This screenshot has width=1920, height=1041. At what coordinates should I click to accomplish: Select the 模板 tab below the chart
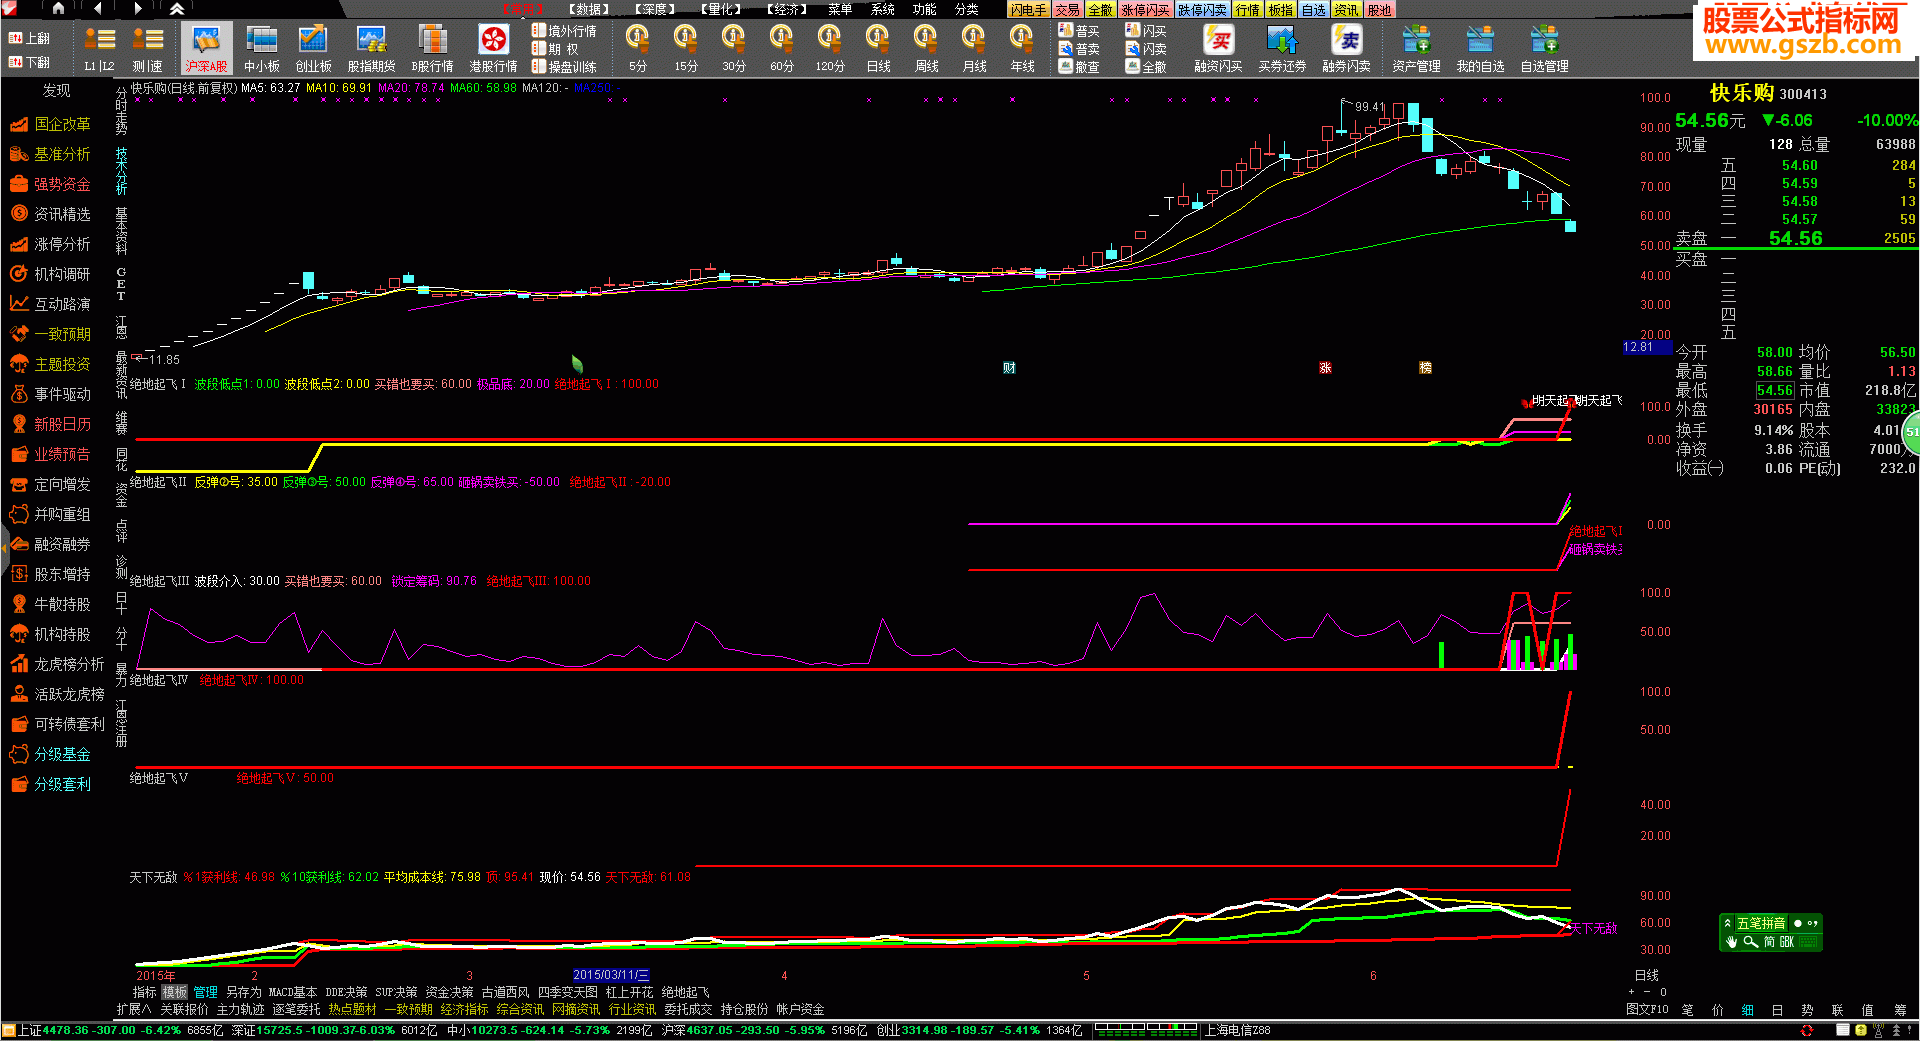click(175, 992)
